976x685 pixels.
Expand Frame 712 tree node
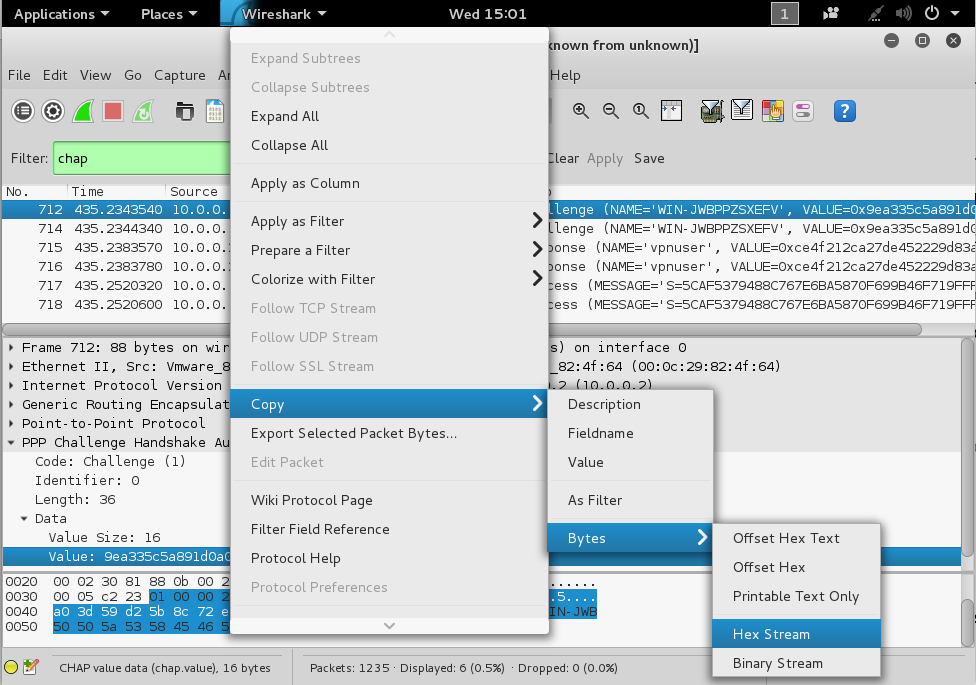click(11, 347)
